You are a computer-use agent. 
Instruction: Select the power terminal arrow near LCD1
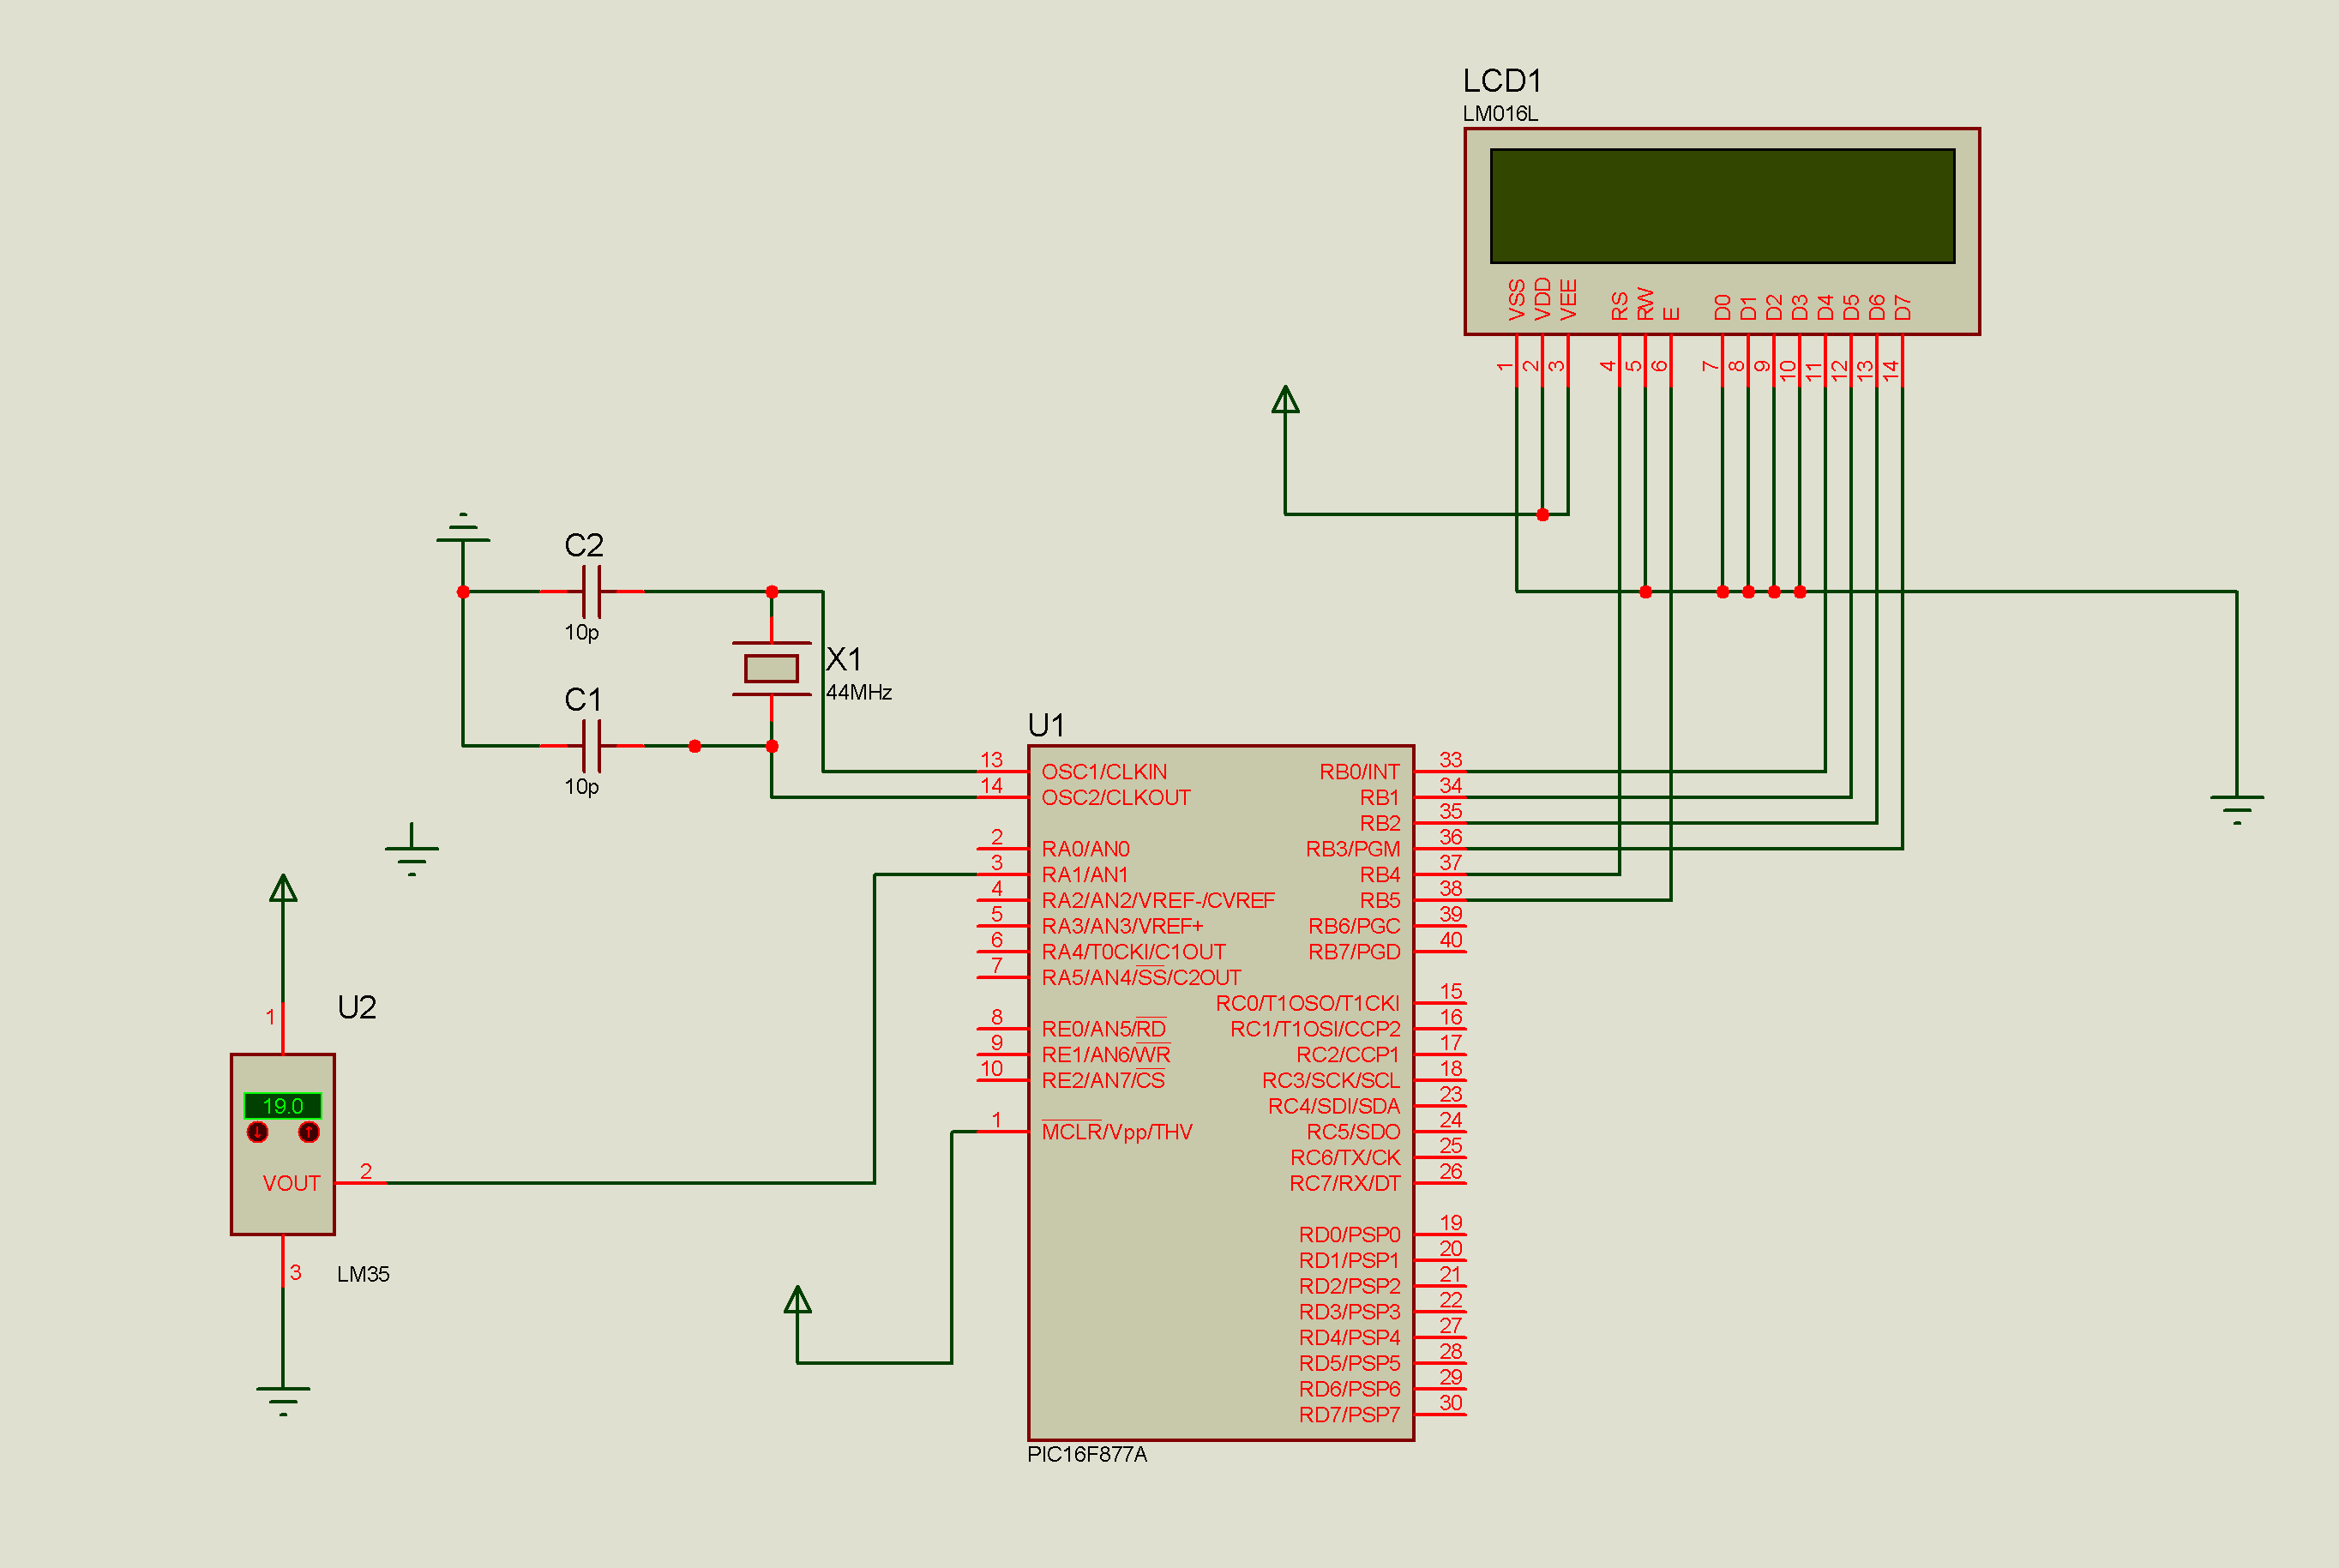1285,400
